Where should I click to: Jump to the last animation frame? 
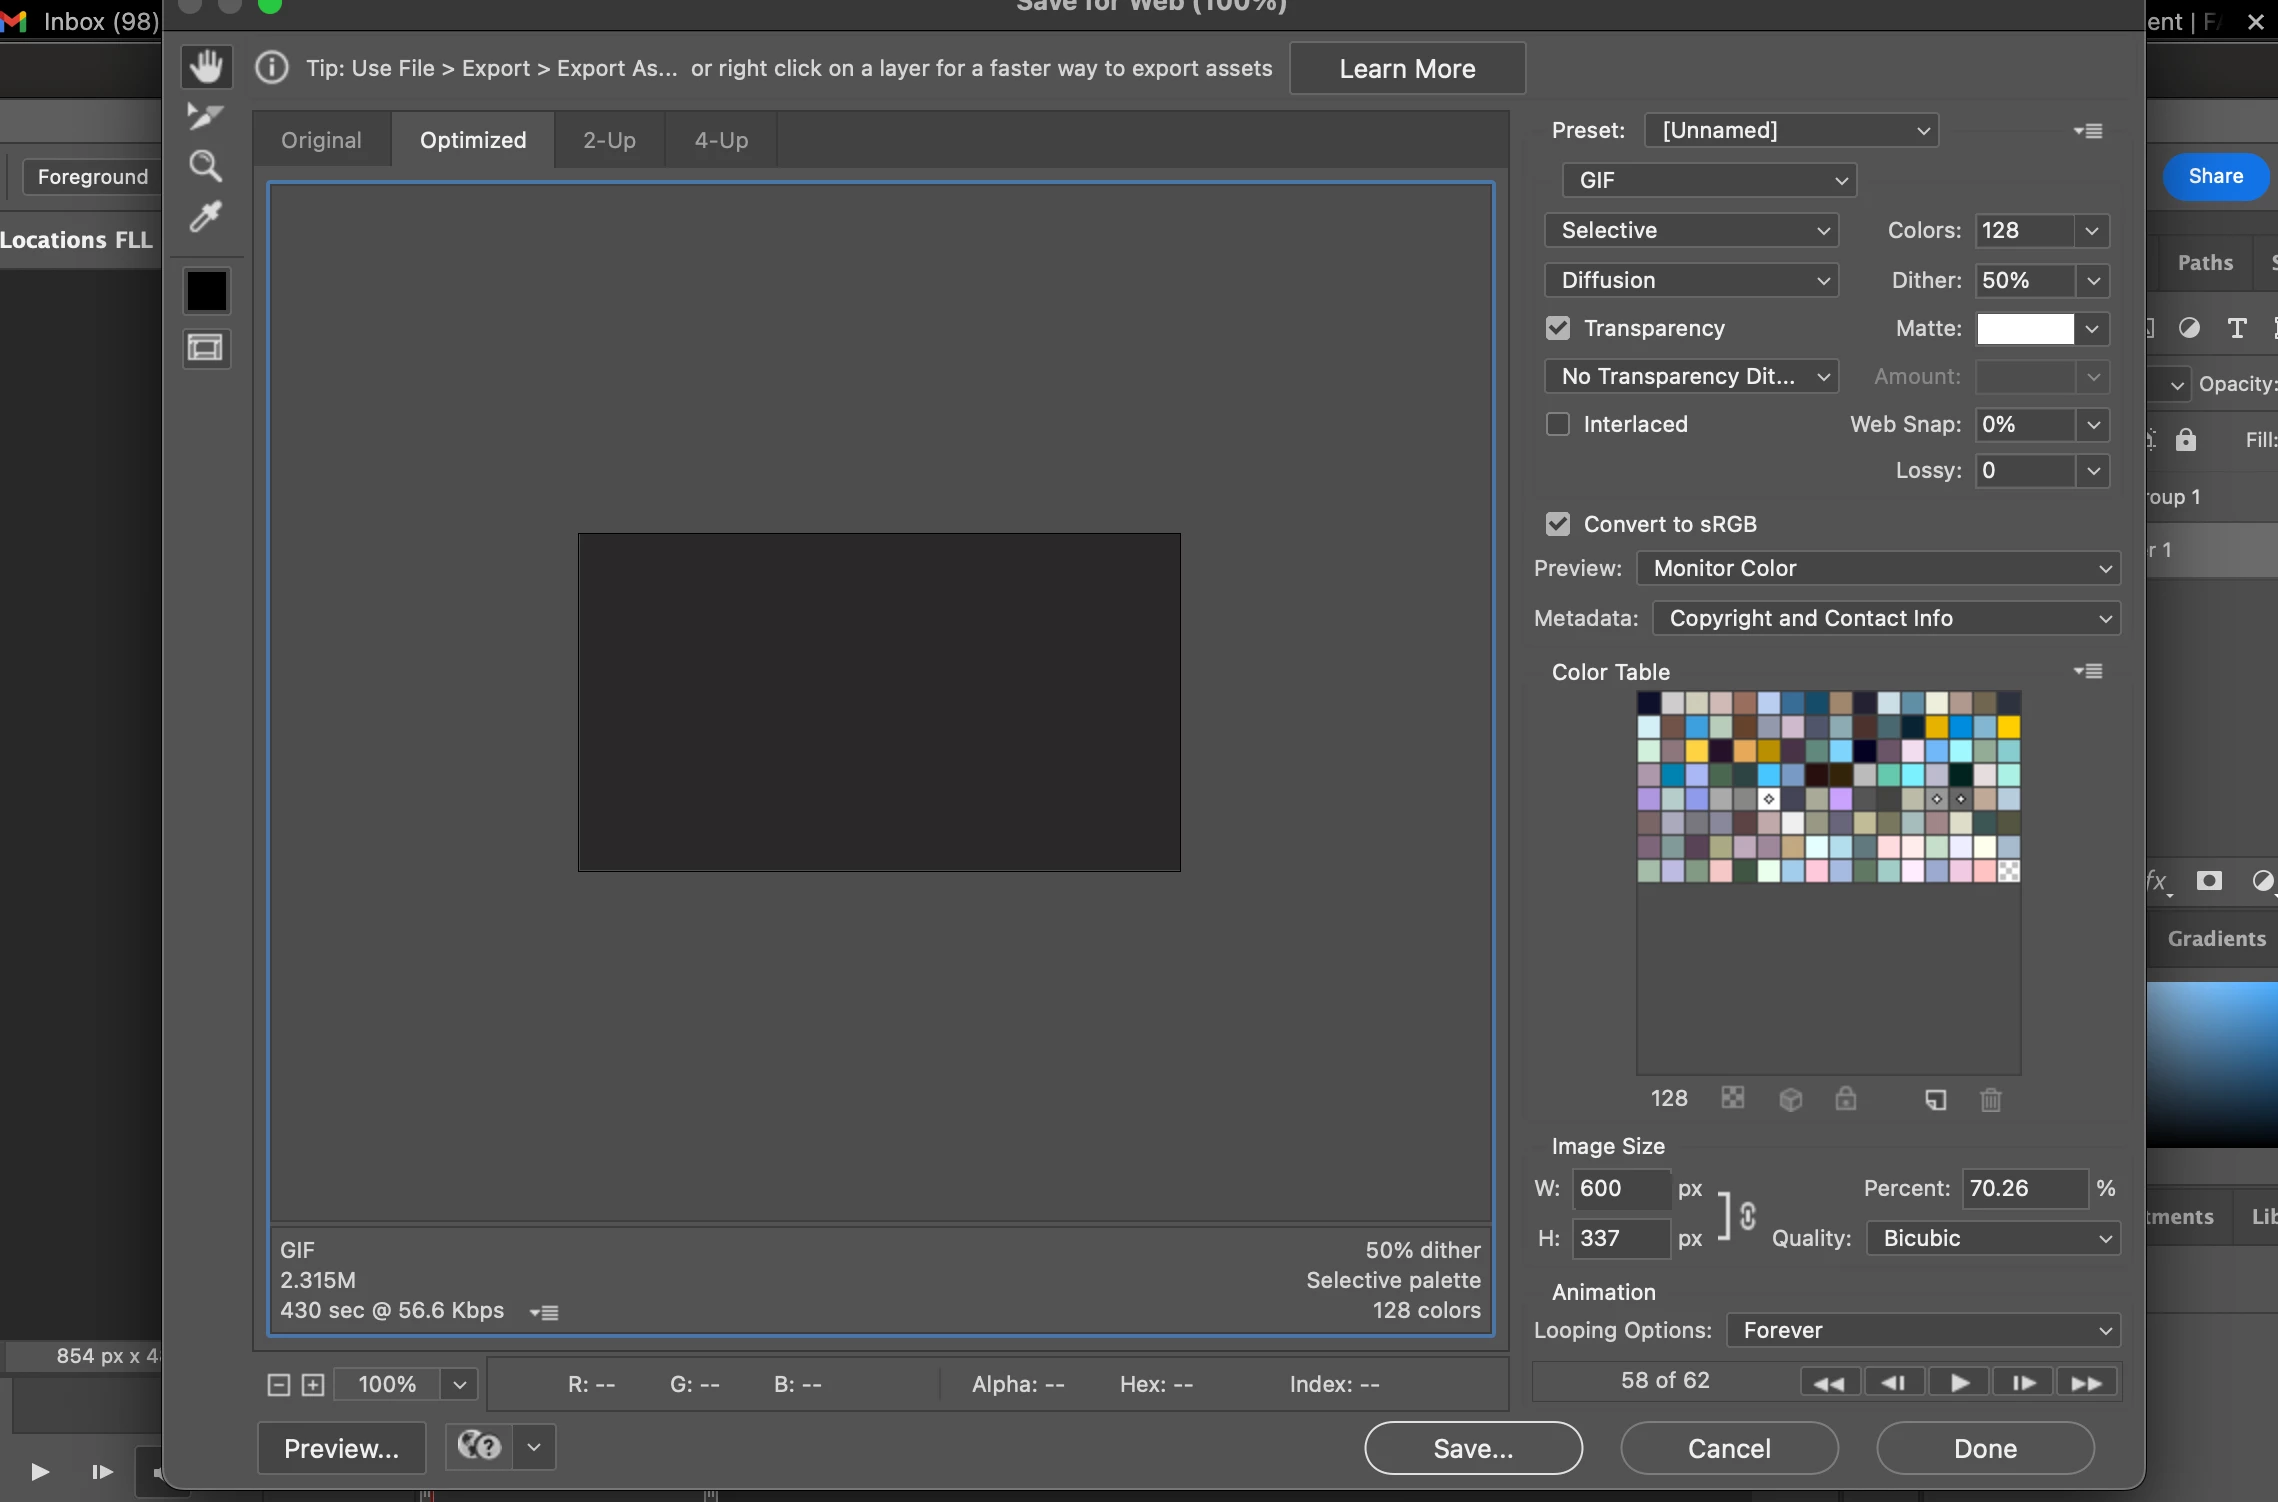[x=2086, y=1383]
